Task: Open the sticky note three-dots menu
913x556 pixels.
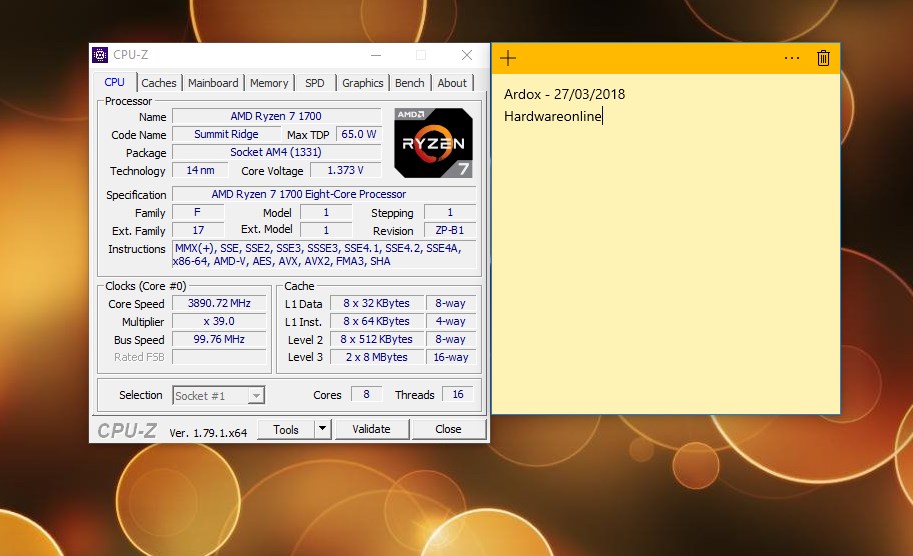Action: (x=791, y=58)
